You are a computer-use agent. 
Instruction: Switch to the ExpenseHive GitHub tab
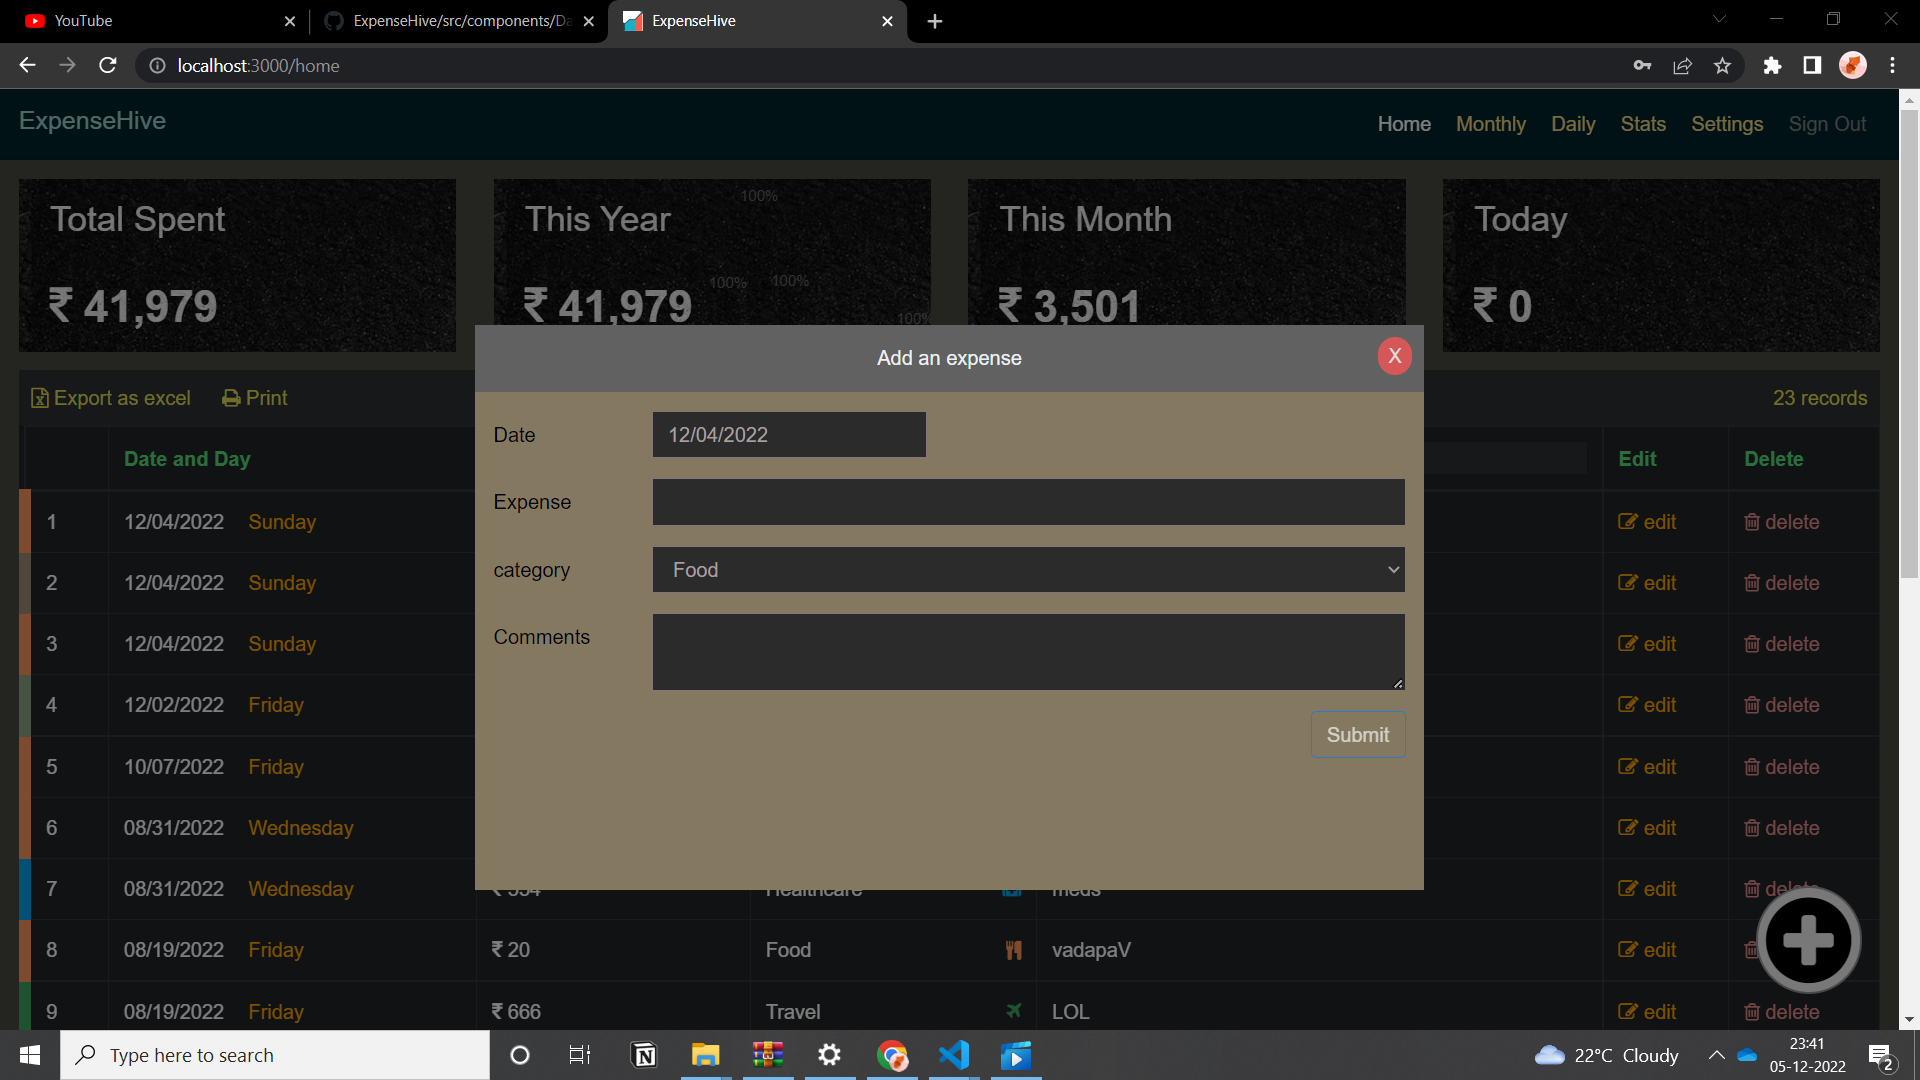pos(450,20)
